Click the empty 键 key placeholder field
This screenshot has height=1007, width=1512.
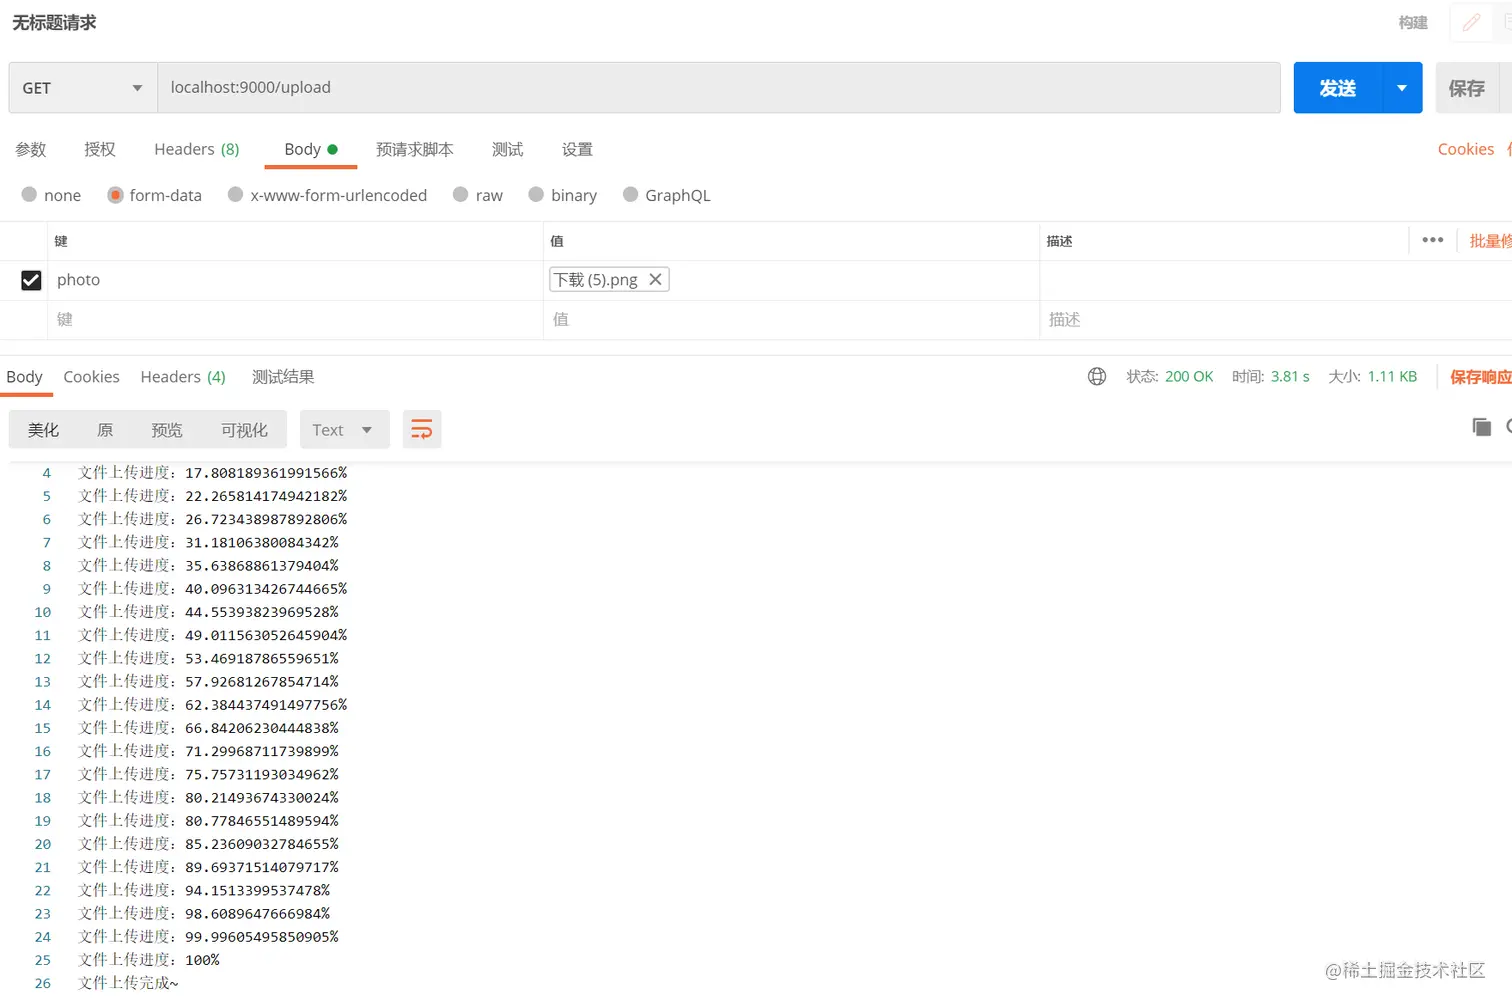[295, 320]
